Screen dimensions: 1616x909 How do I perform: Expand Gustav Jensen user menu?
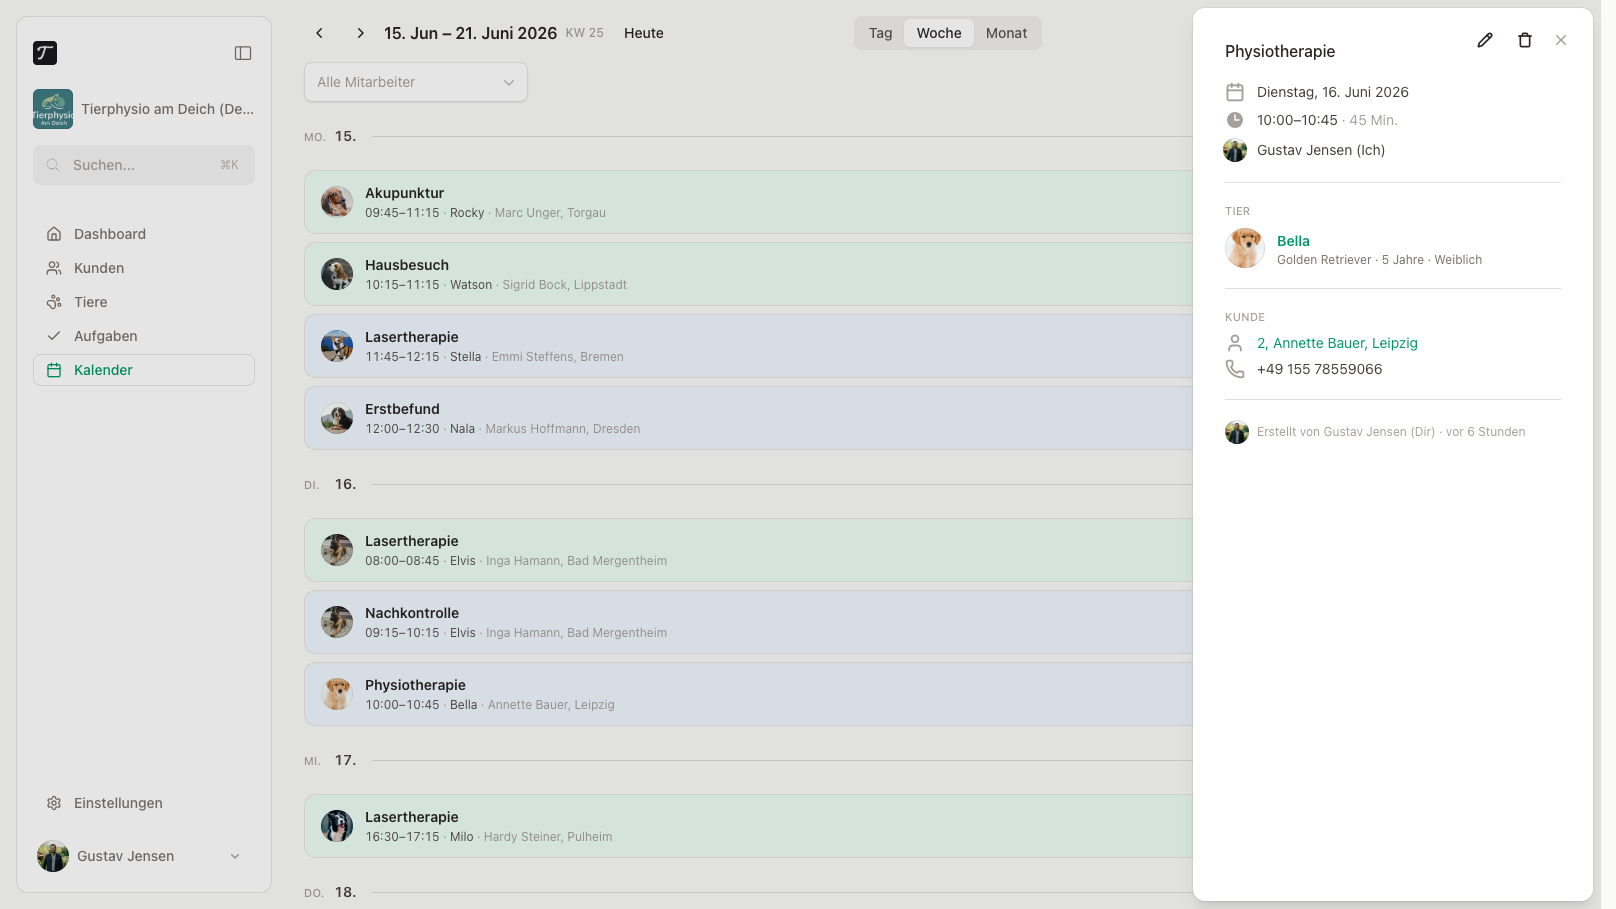coord(144,856)
